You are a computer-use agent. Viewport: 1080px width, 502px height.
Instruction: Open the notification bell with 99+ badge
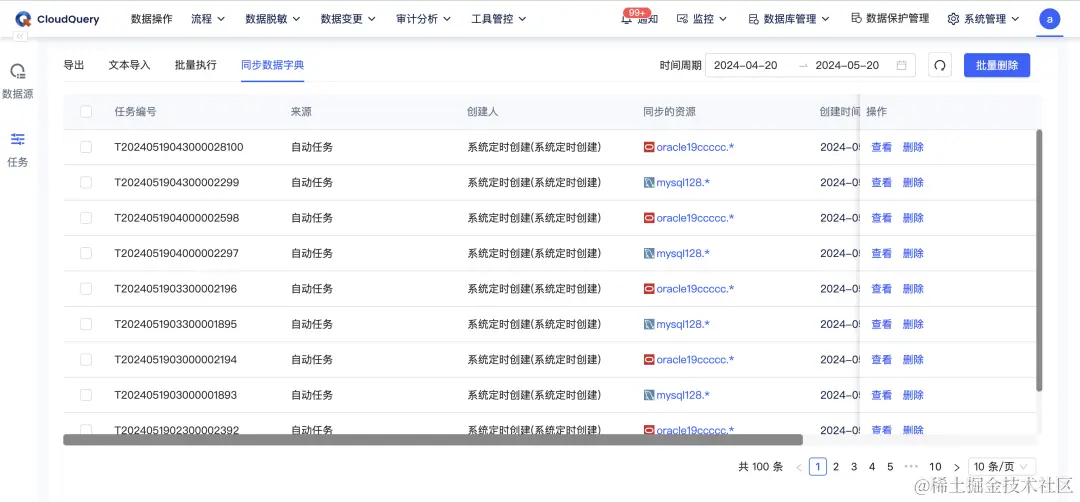[625, 19]
